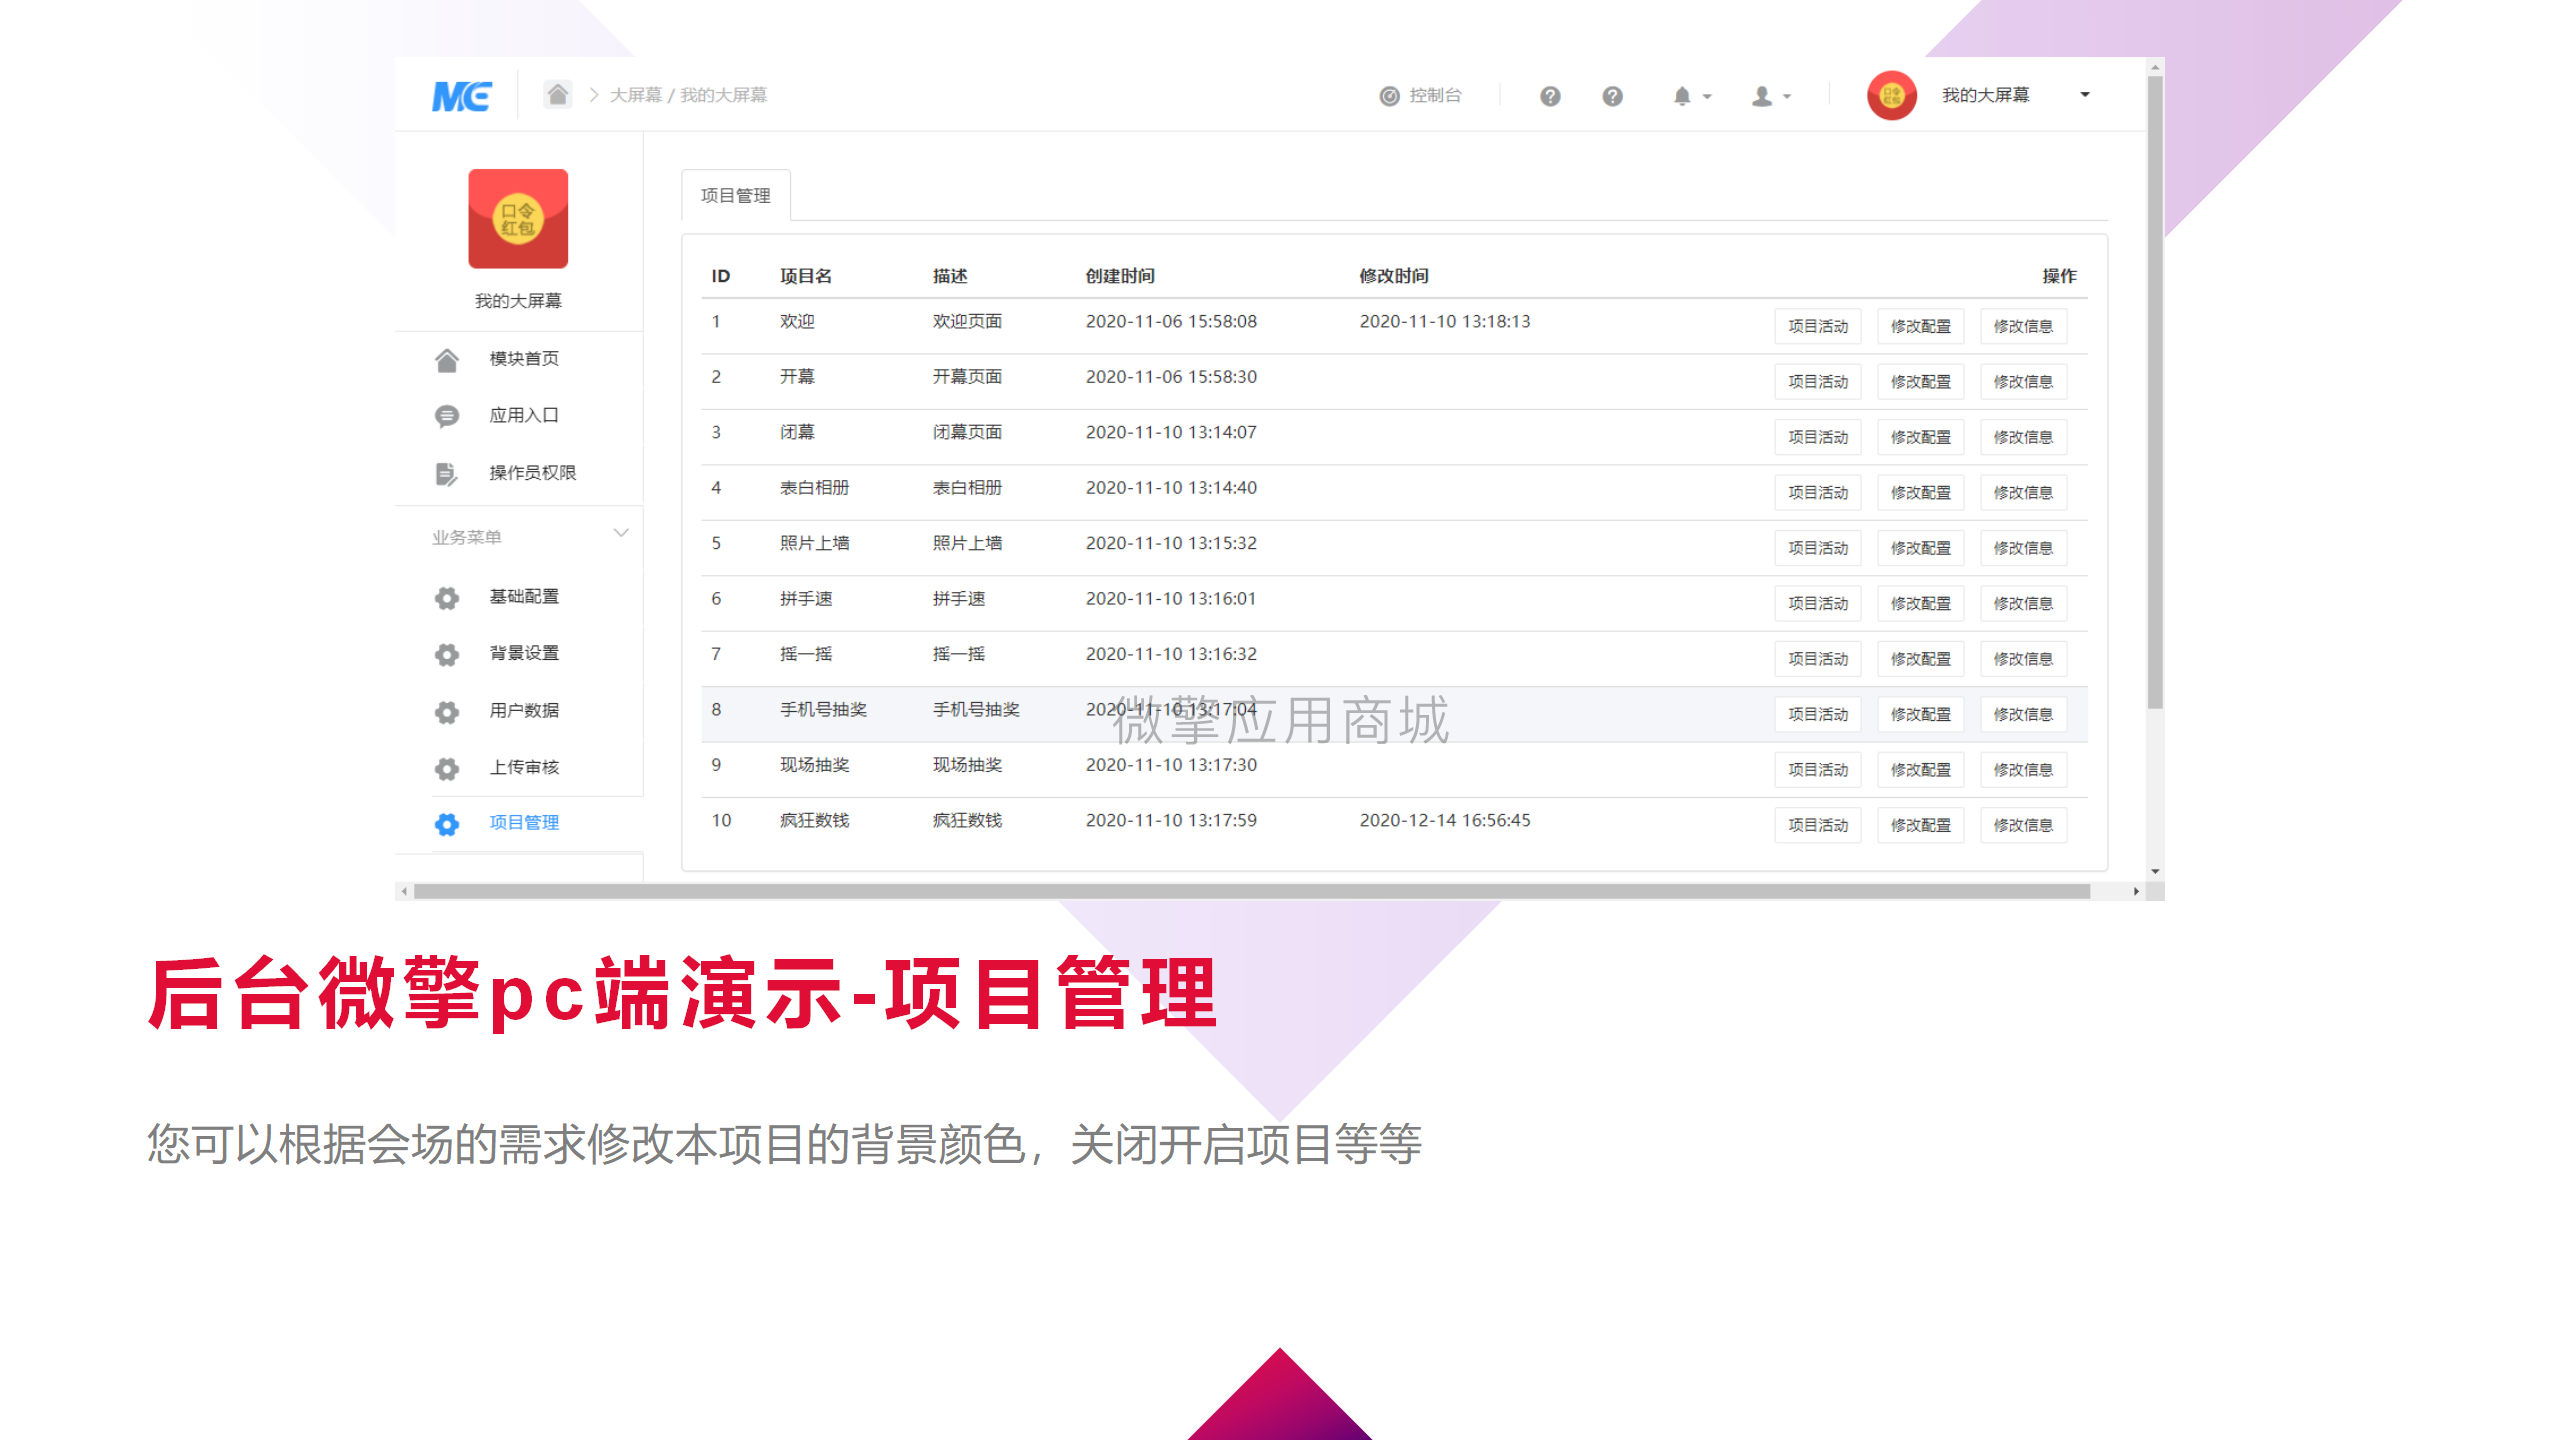Screen dimensions: 2560x1440
Task: Click description 欢迎页面 in table
Action: point(967,321)
